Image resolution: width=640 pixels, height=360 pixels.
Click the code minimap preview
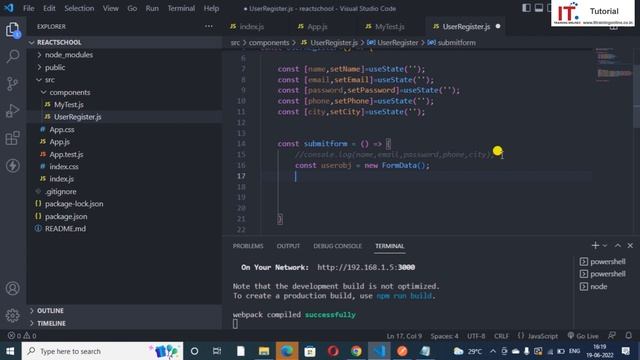coord(612,65)
